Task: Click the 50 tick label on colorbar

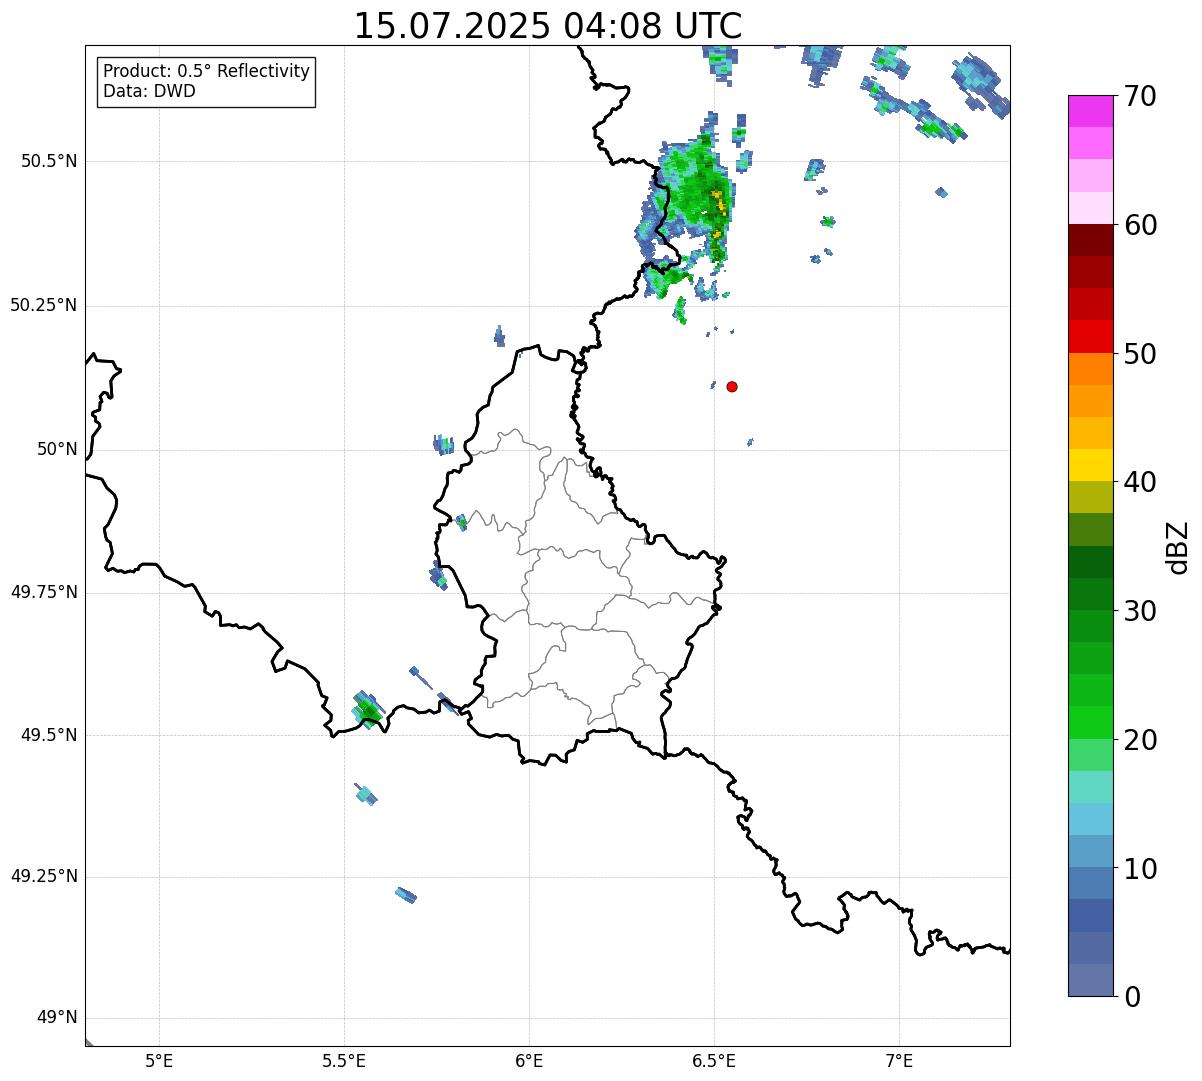Action: tap(1140, 354)
